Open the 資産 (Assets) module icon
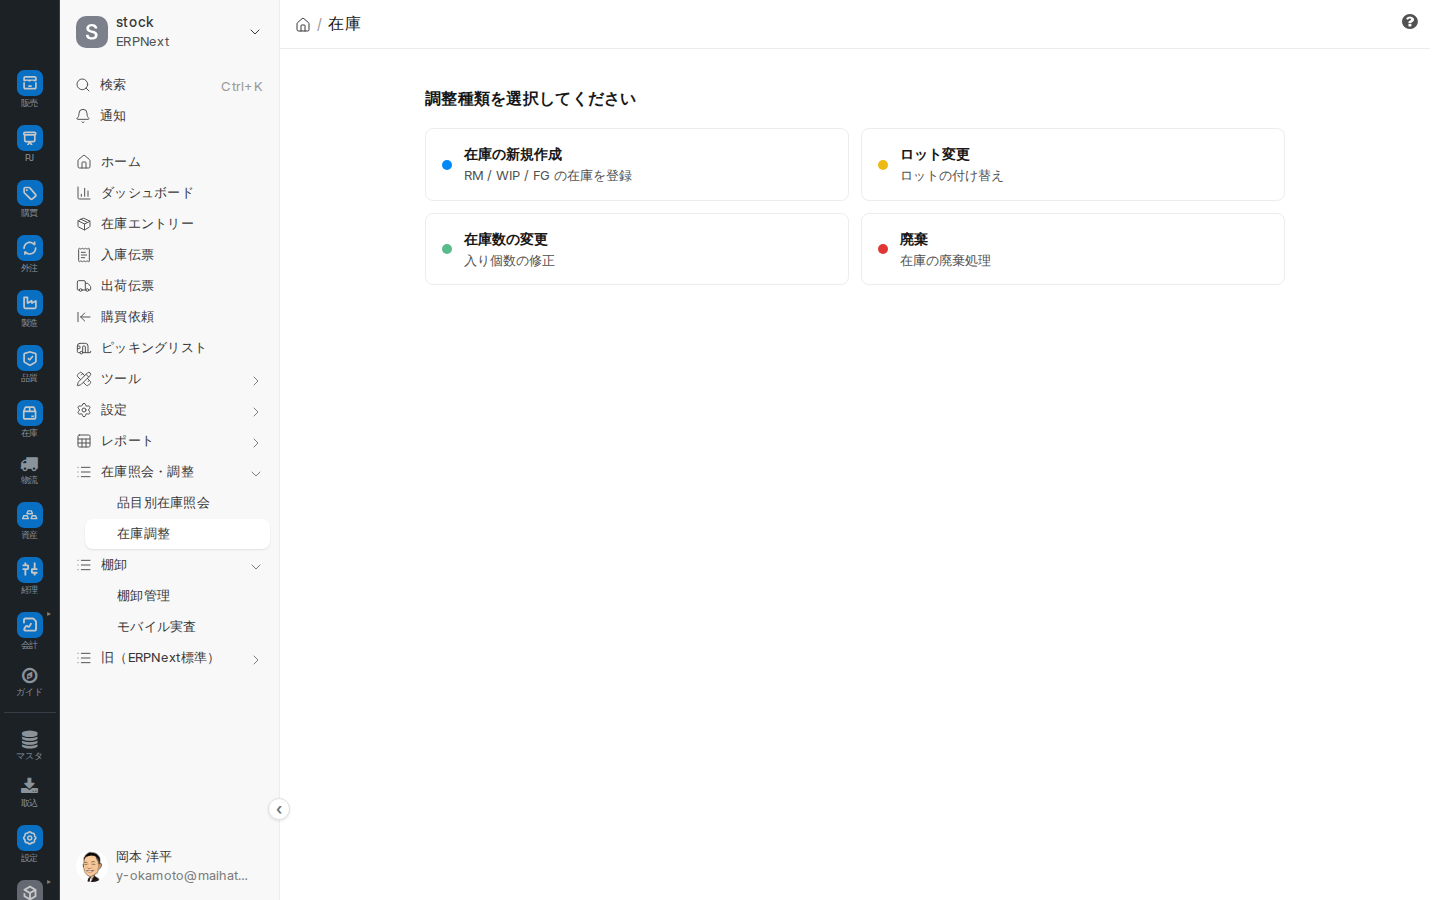The image size is (1440, 900). click(x=30, y=515)
